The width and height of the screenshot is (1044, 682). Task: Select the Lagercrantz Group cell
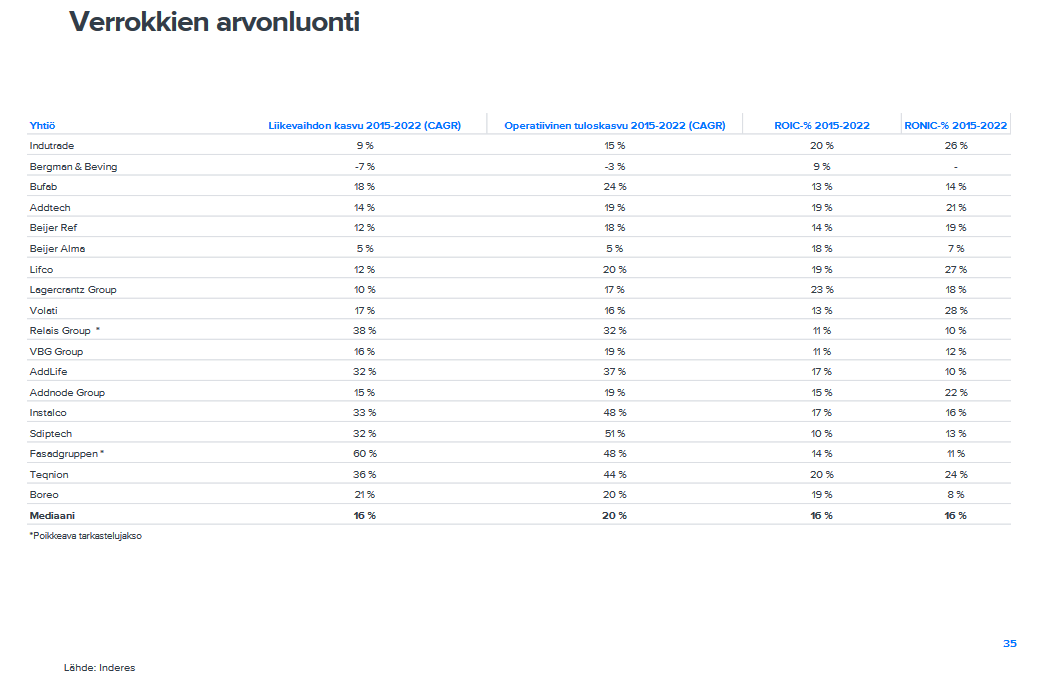pyautogui.click(x=73, y=289)
